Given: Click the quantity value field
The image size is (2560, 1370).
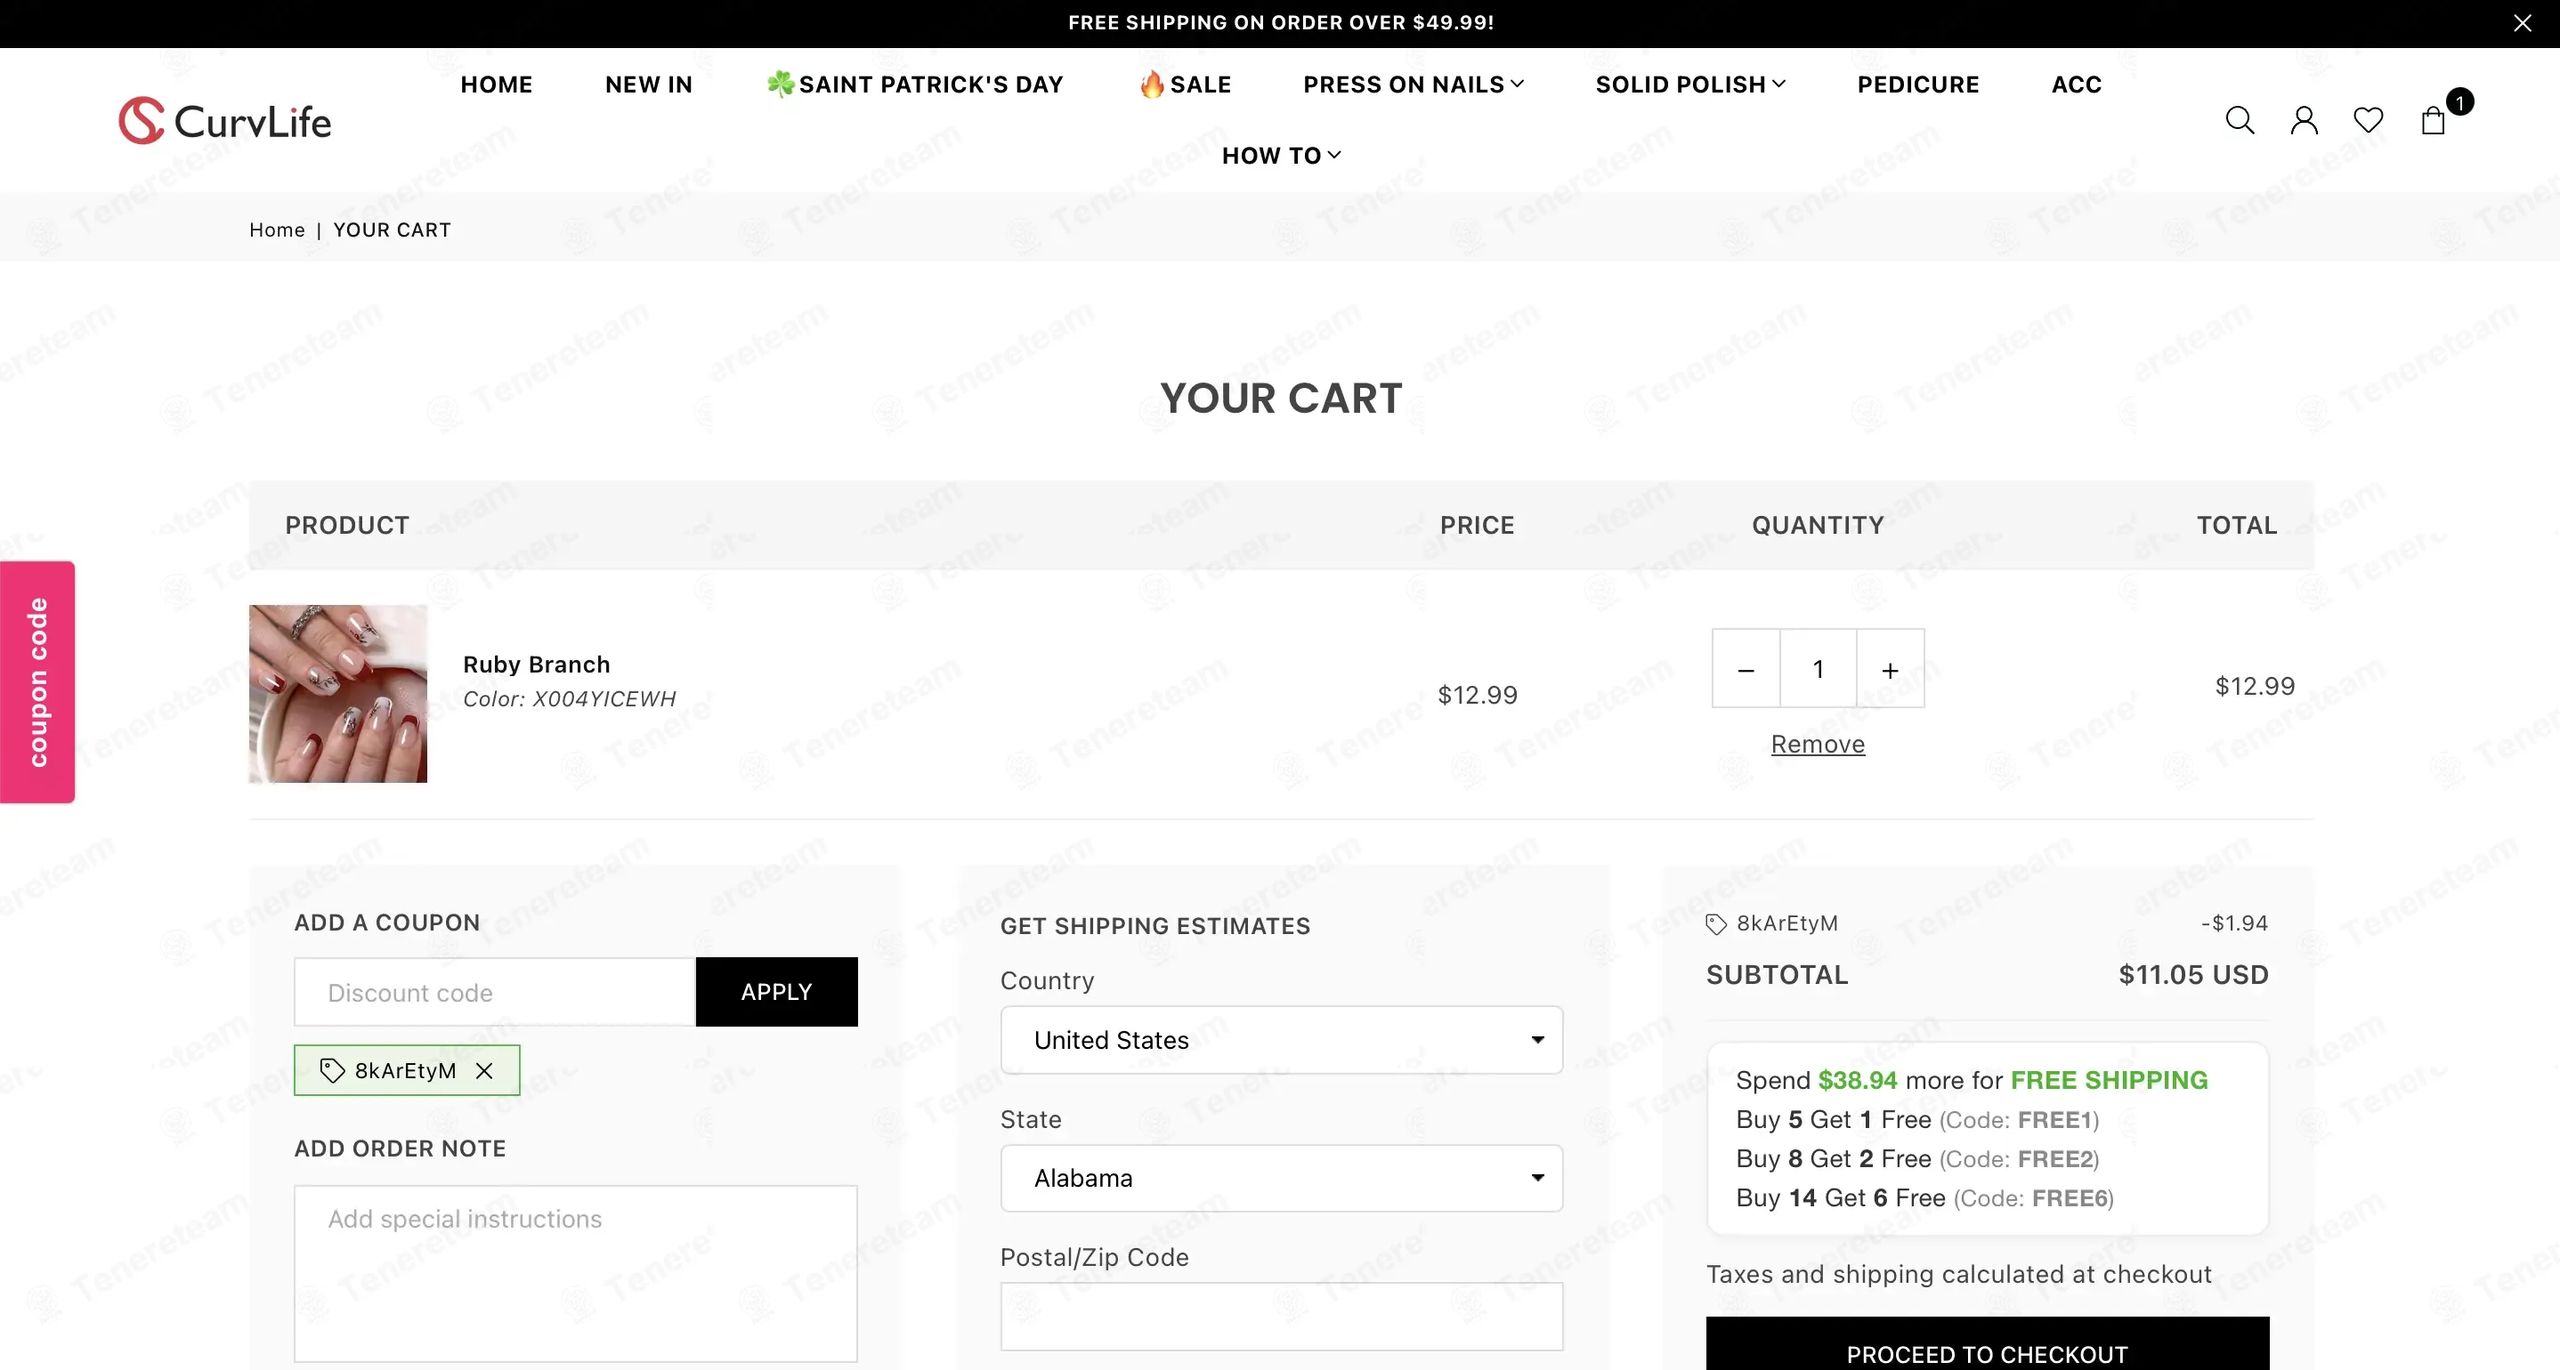Looking at the screenshot, I should 1818,669.
